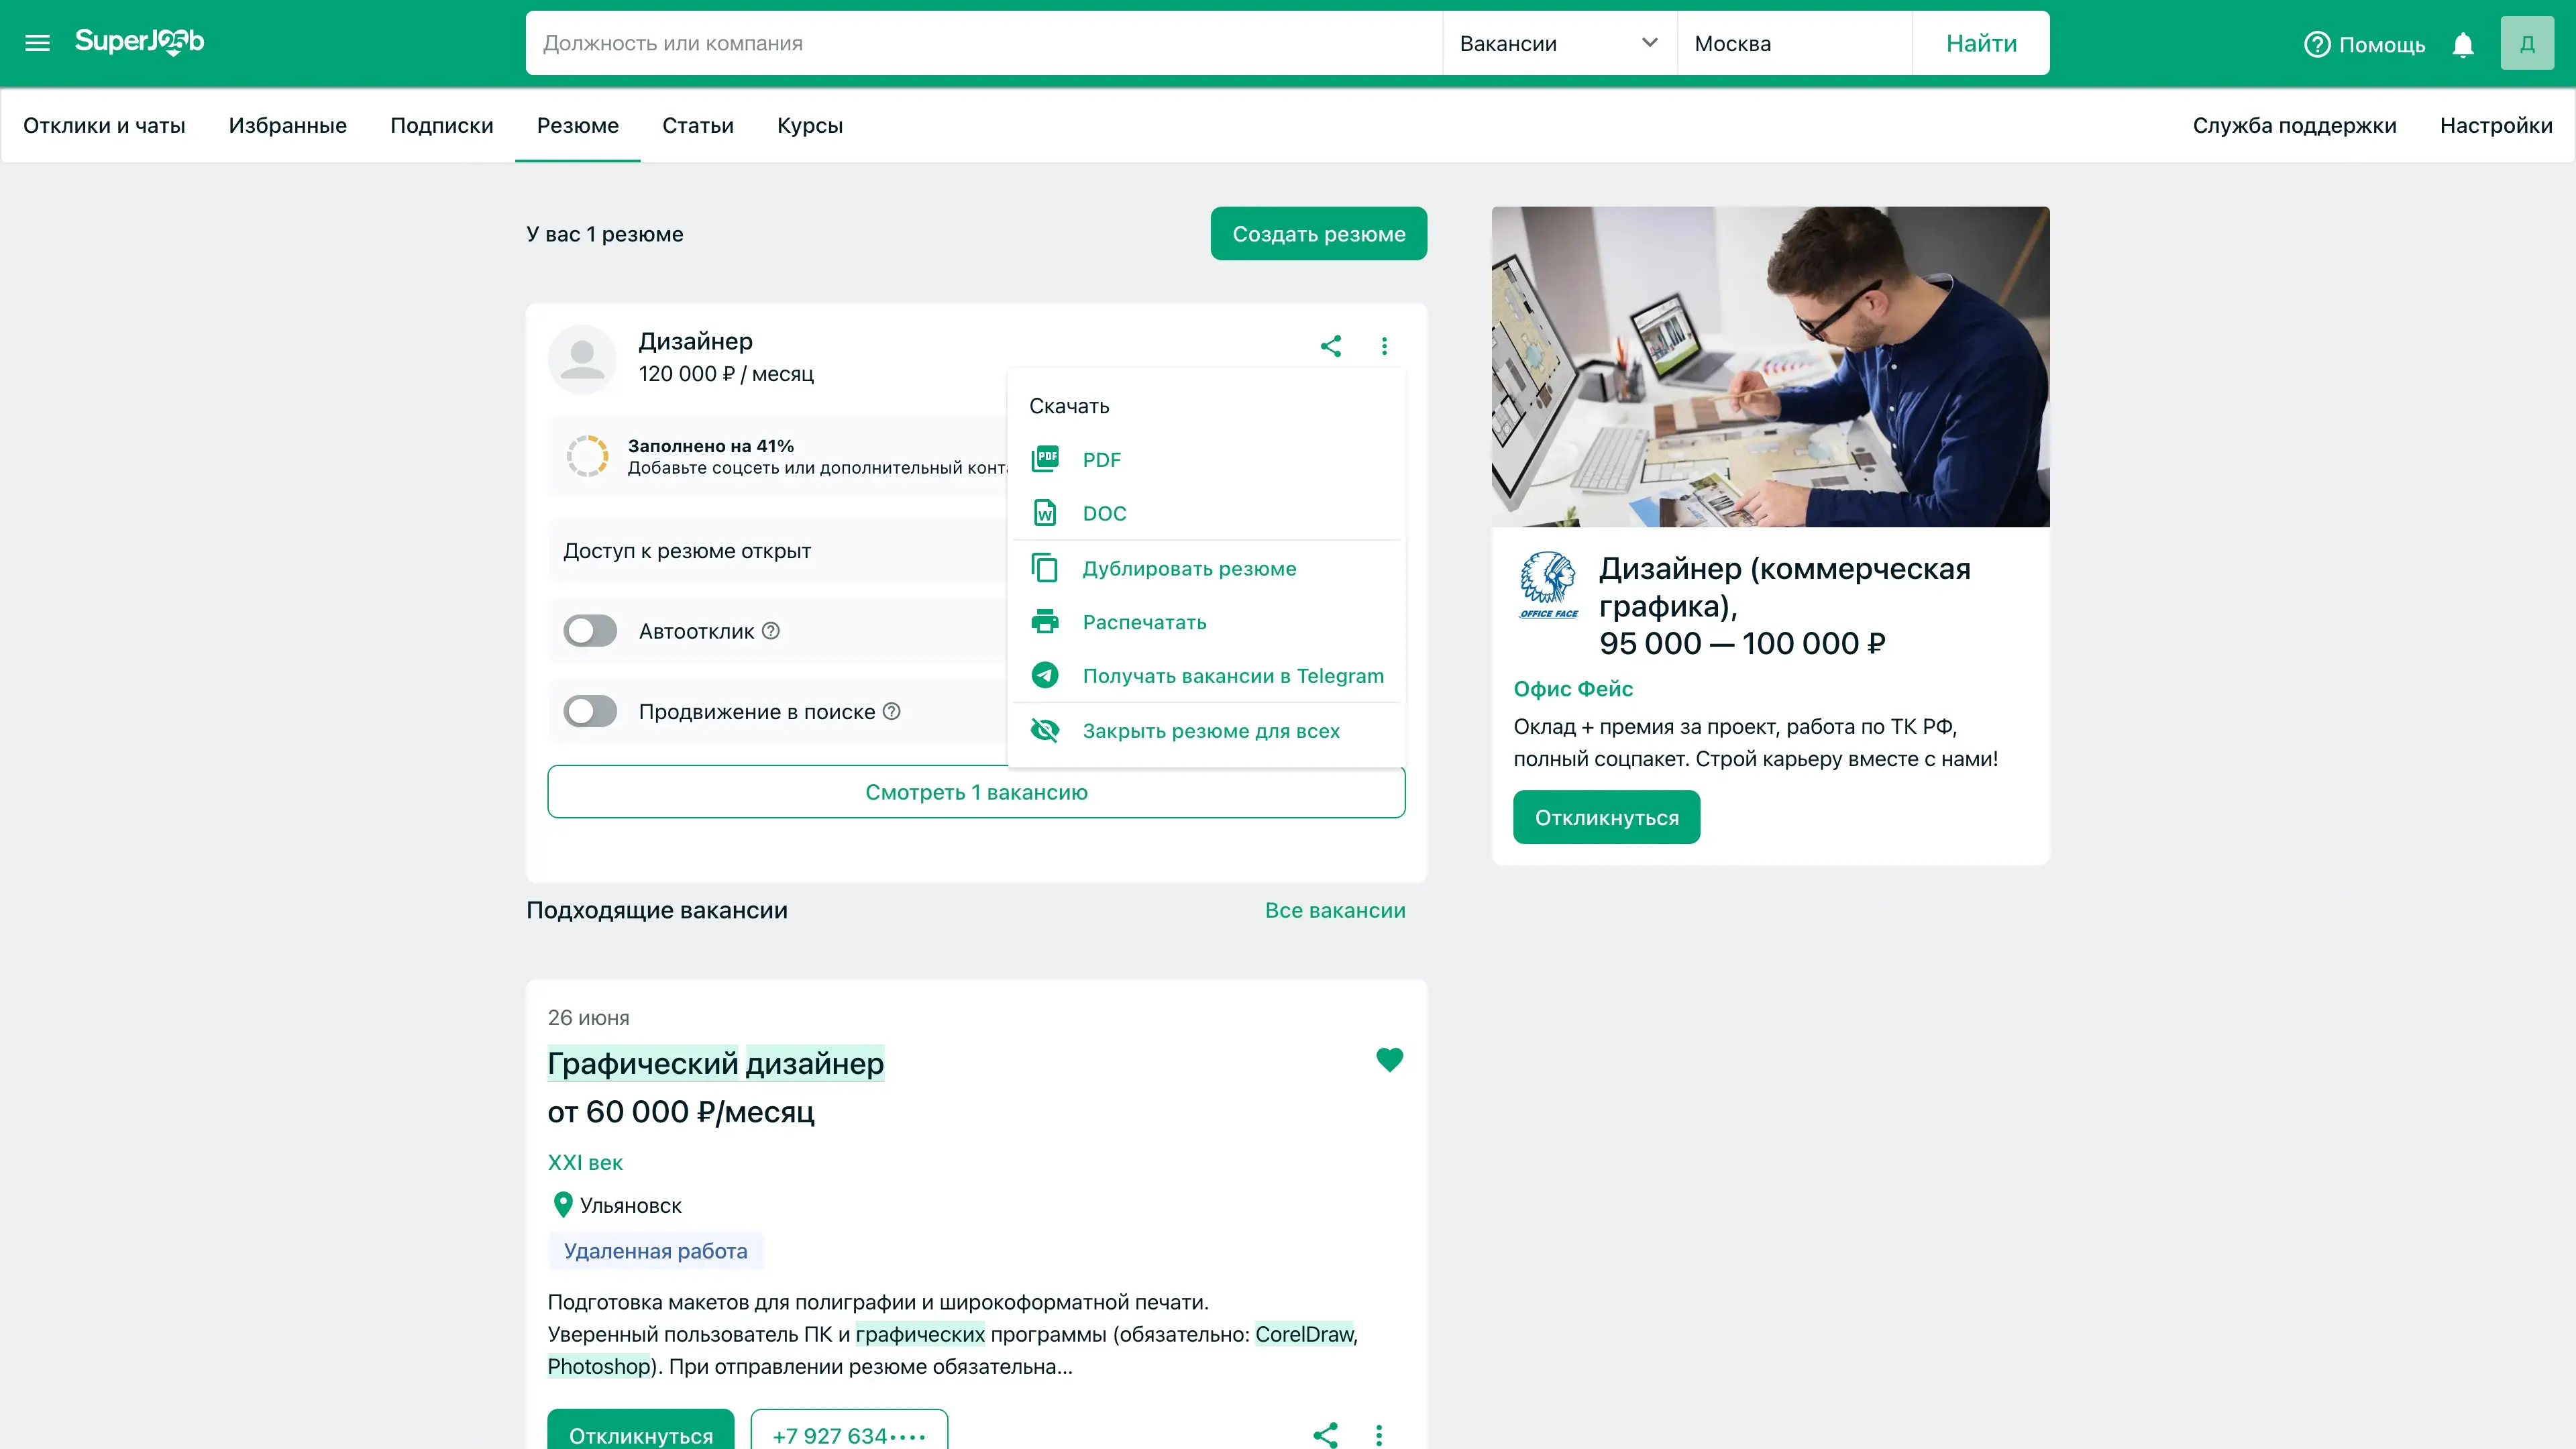Download resume as PDF
2576x1449 pixels.
tap(1101, 460)
